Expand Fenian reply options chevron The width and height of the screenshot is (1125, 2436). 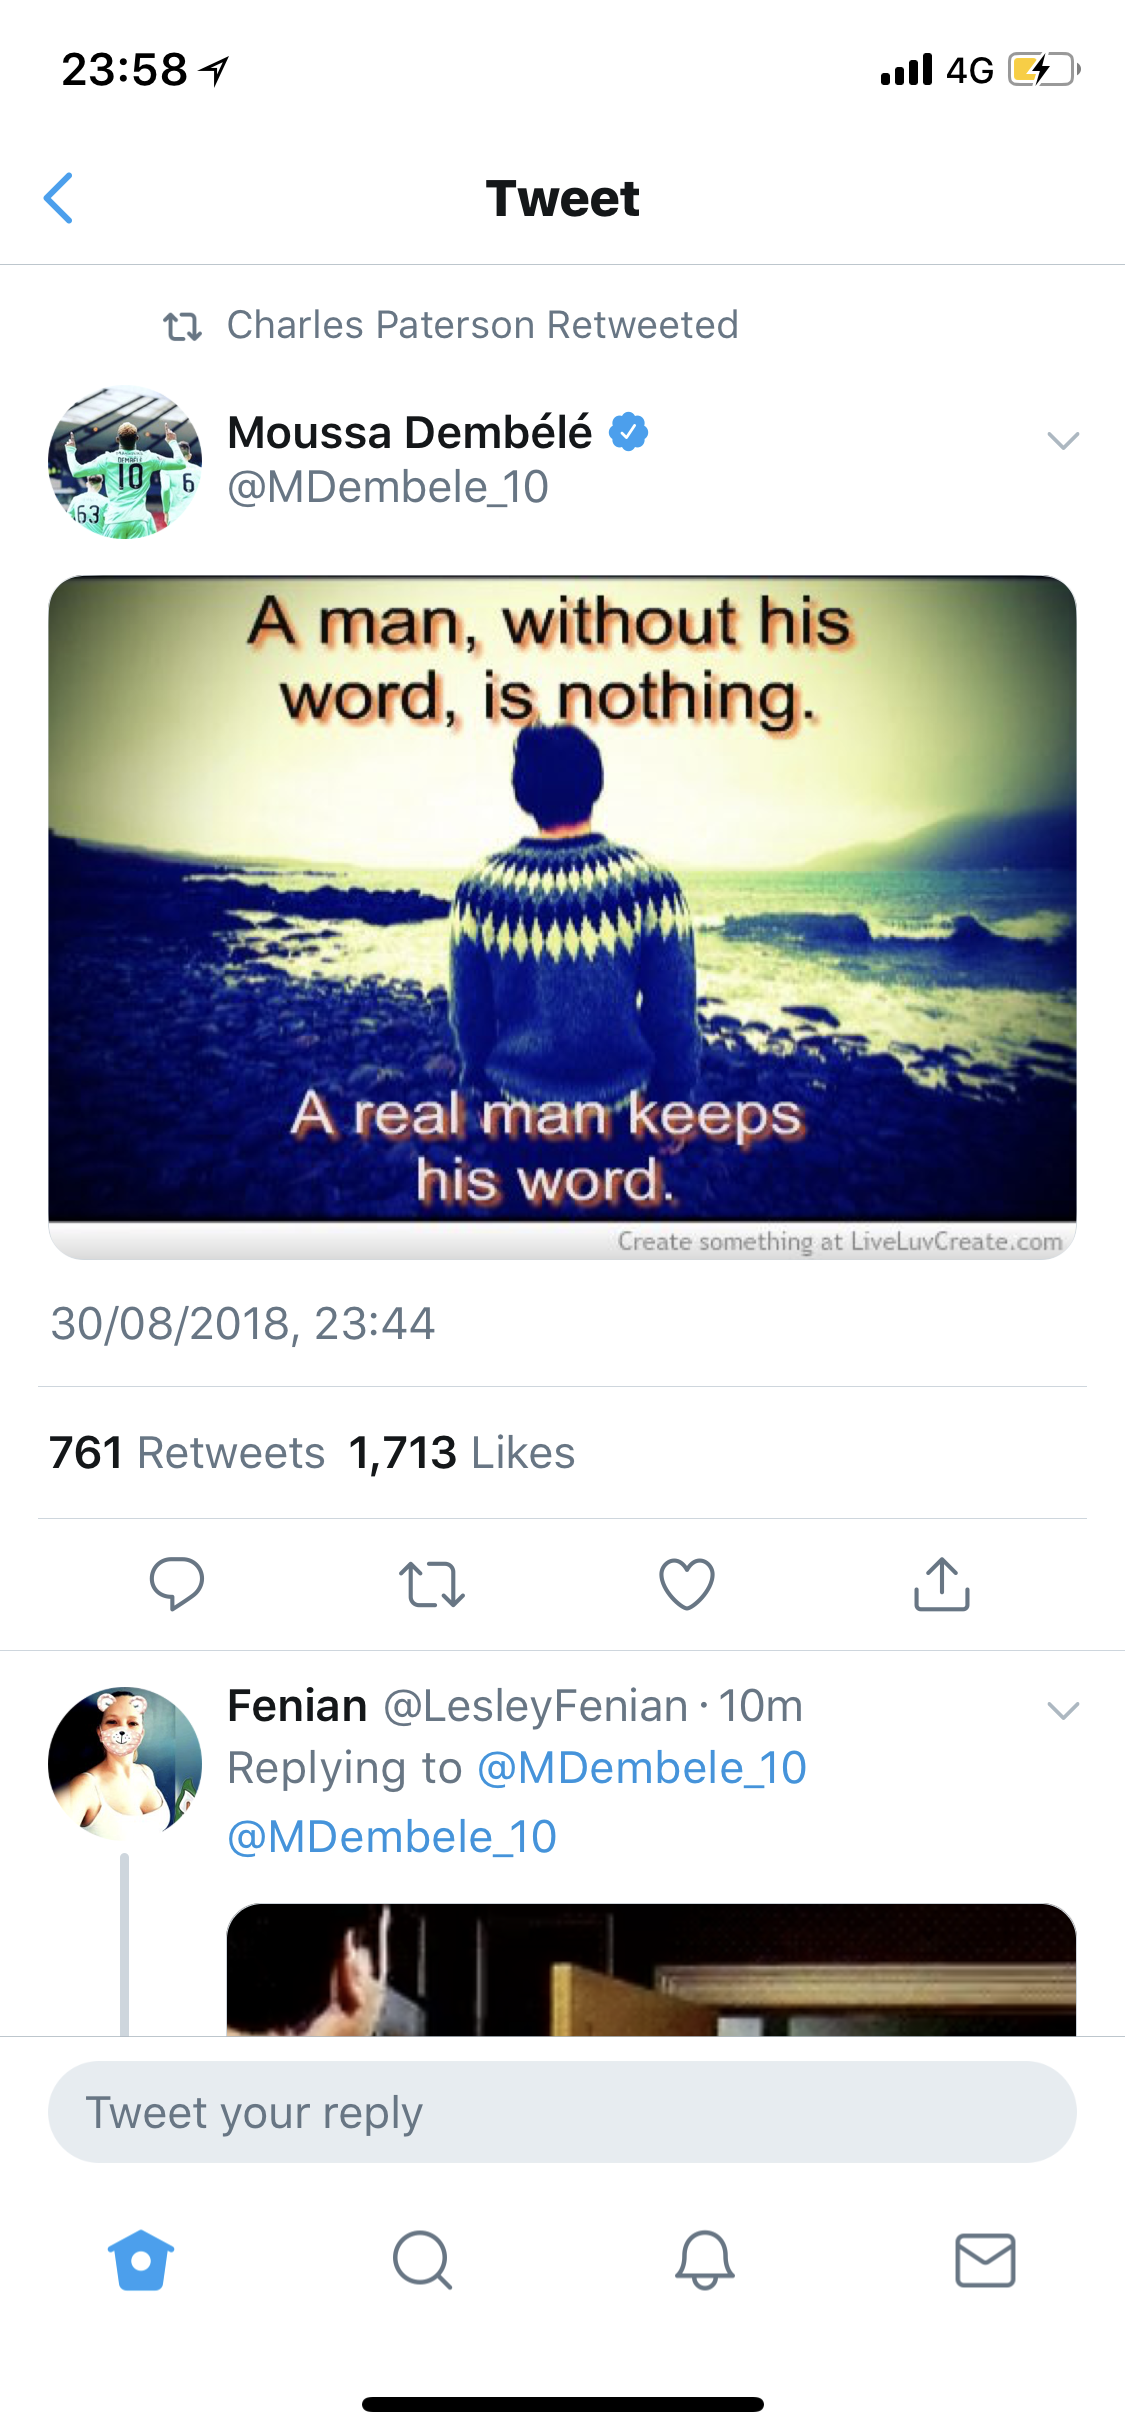coord(1062,1710)
